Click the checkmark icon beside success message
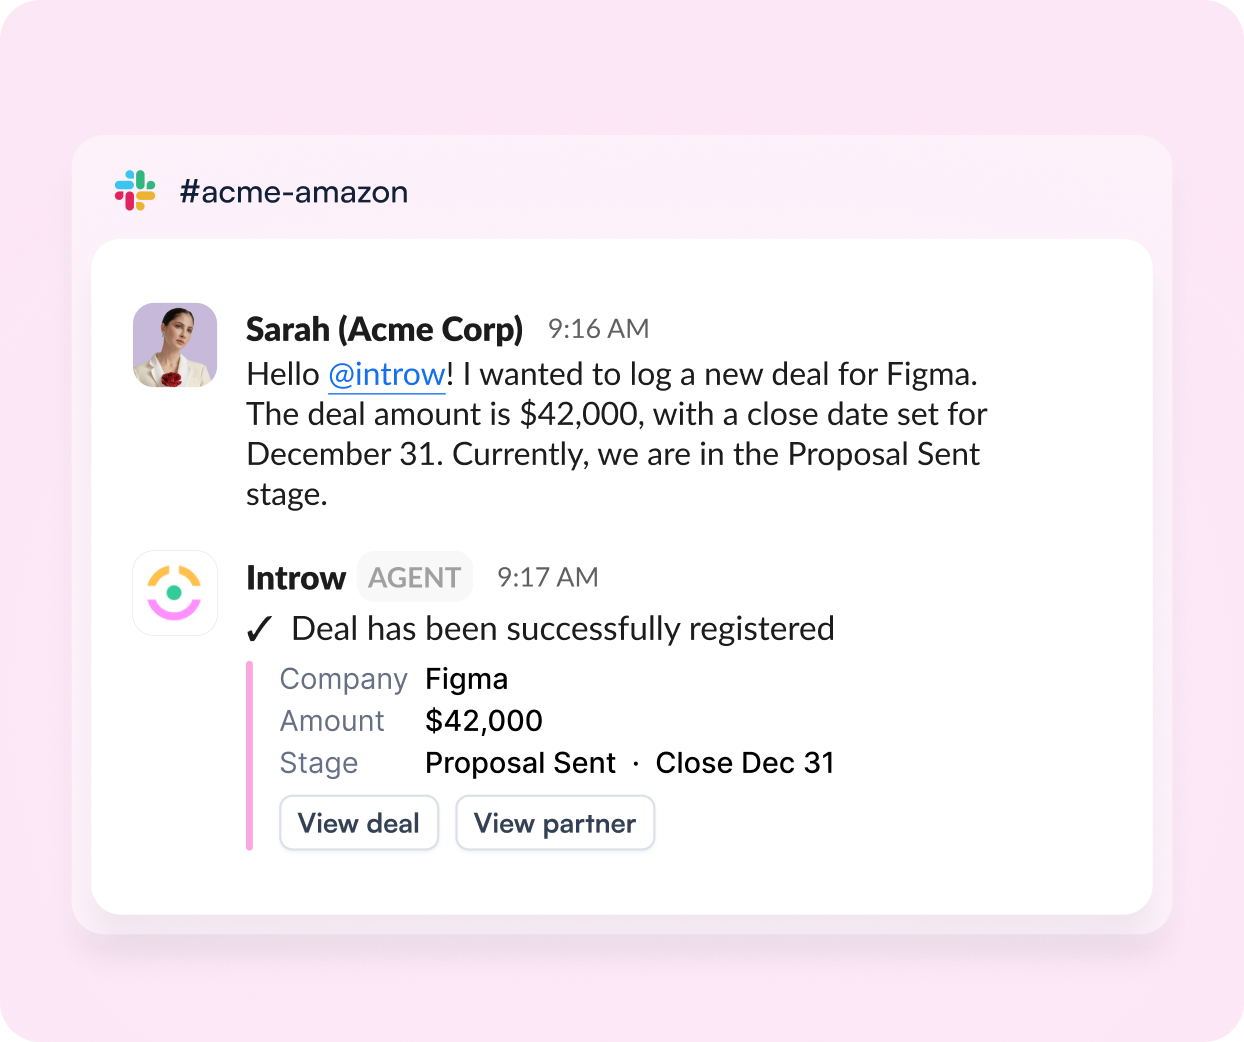The width and height of the screenshot is (1244, 1042). pos(260,629)
